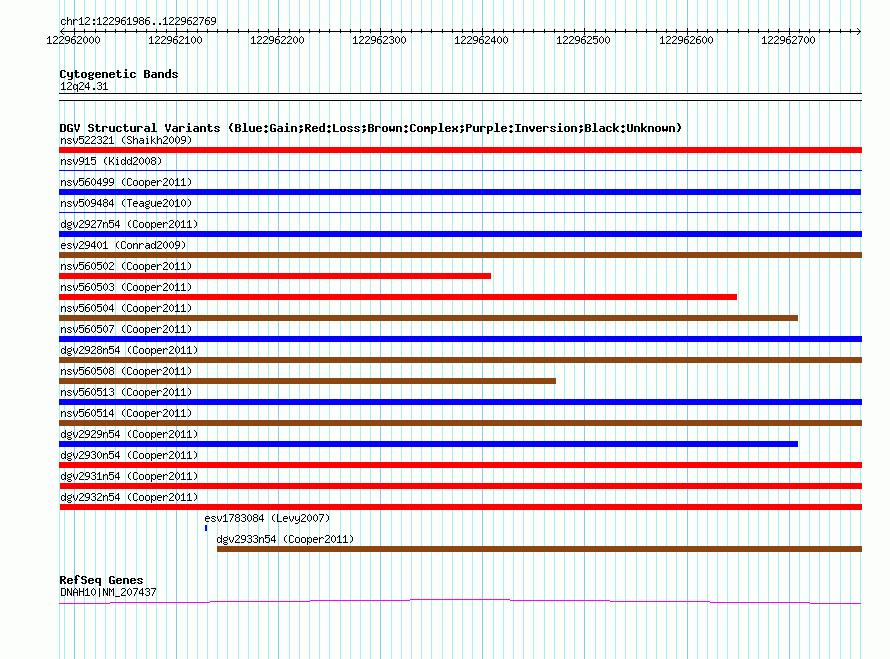Click the dgv2932n54 (Cooper2011) red bar
The width and height of the screenshot is (890, 659).
pos(460,507)
